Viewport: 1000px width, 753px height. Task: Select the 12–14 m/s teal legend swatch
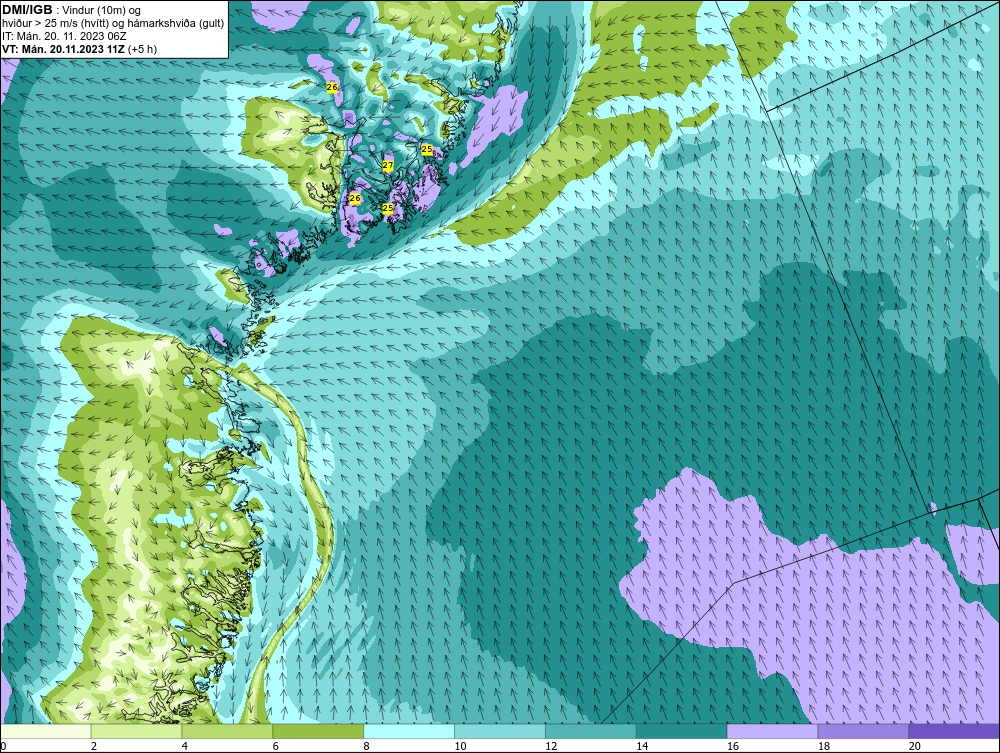591,731
